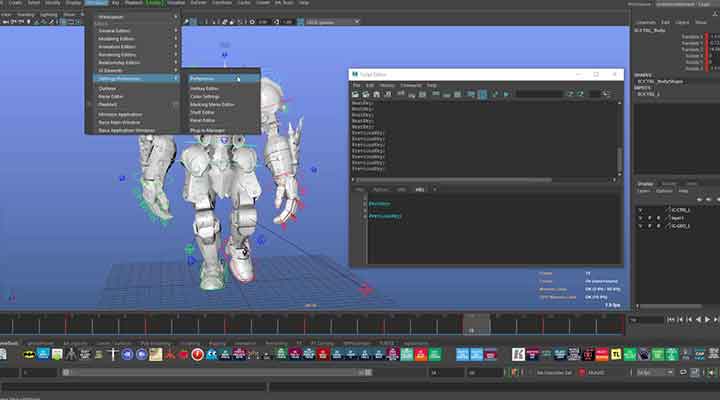Toggle visibility of the first display layer
Image resolution: width=720 pixels, height=400 pixels.
coord(640,210)
